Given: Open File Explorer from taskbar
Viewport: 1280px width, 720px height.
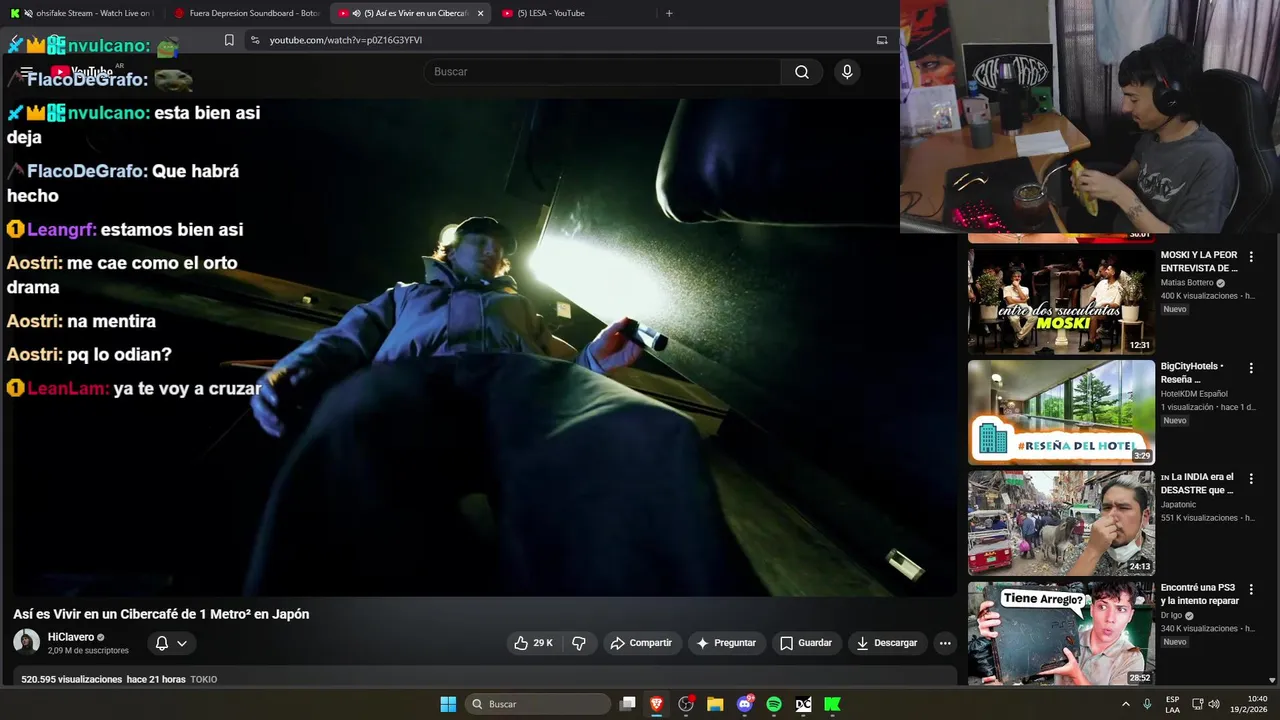Looking at the screenshot, I should click(715, 704).
